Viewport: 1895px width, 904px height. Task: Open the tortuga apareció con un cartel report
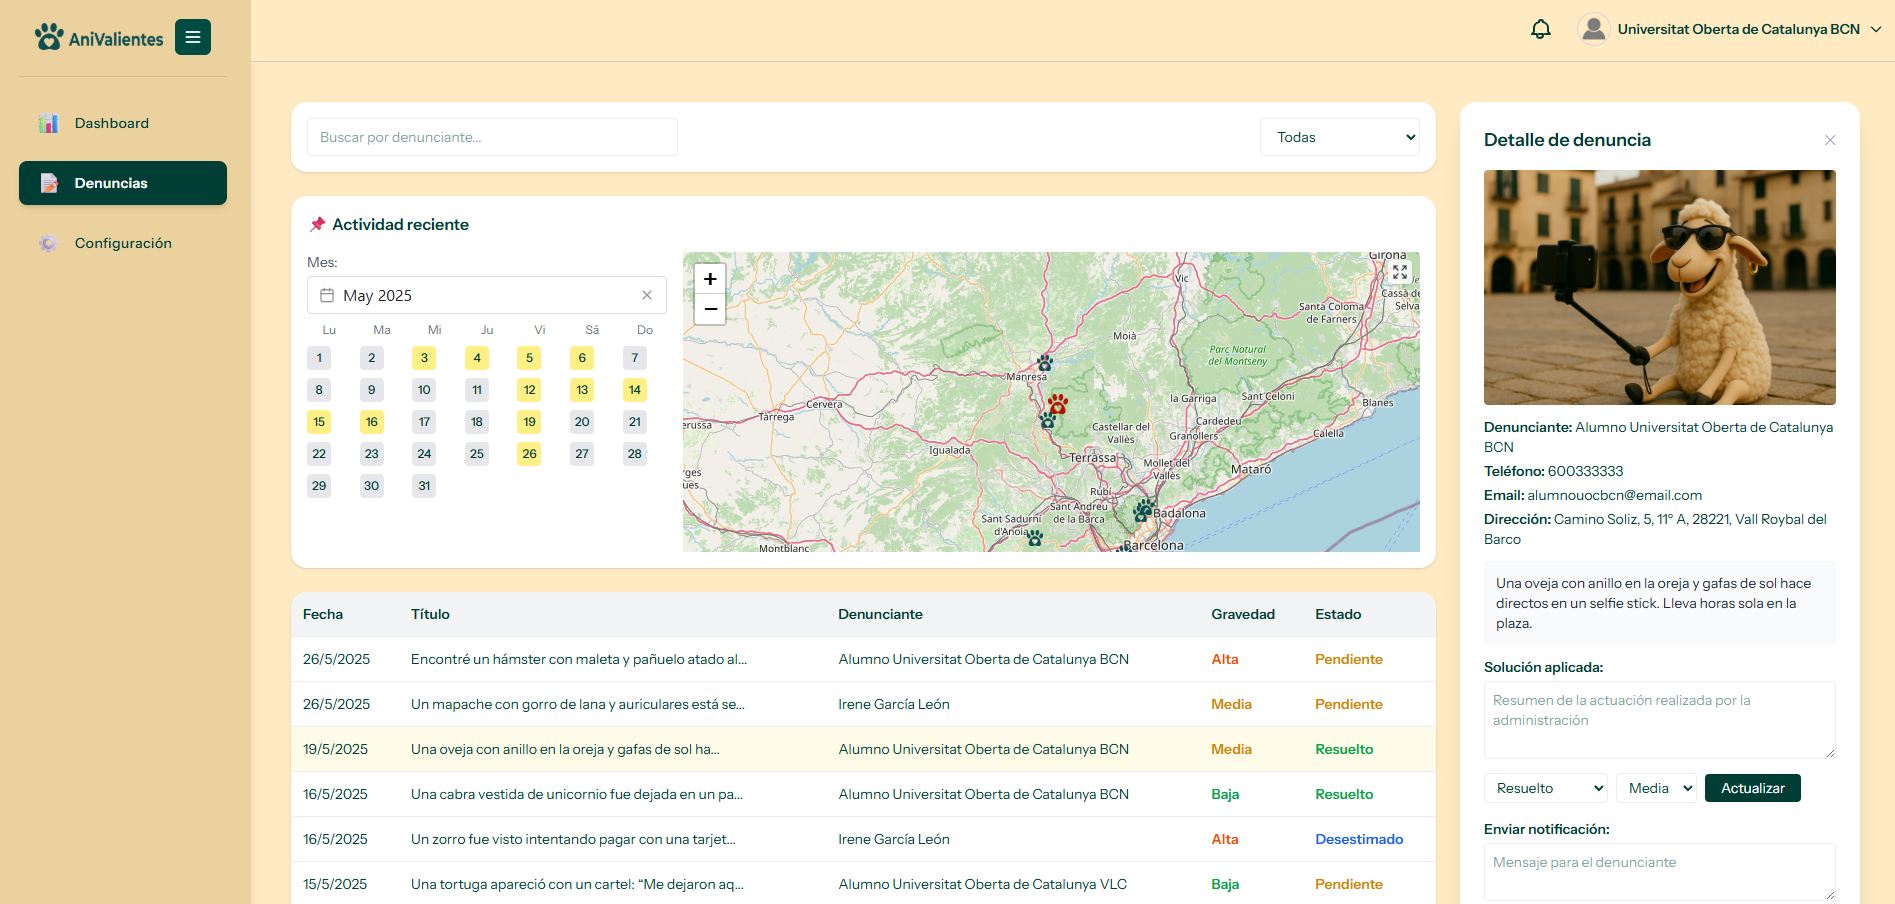pos(863,884)
